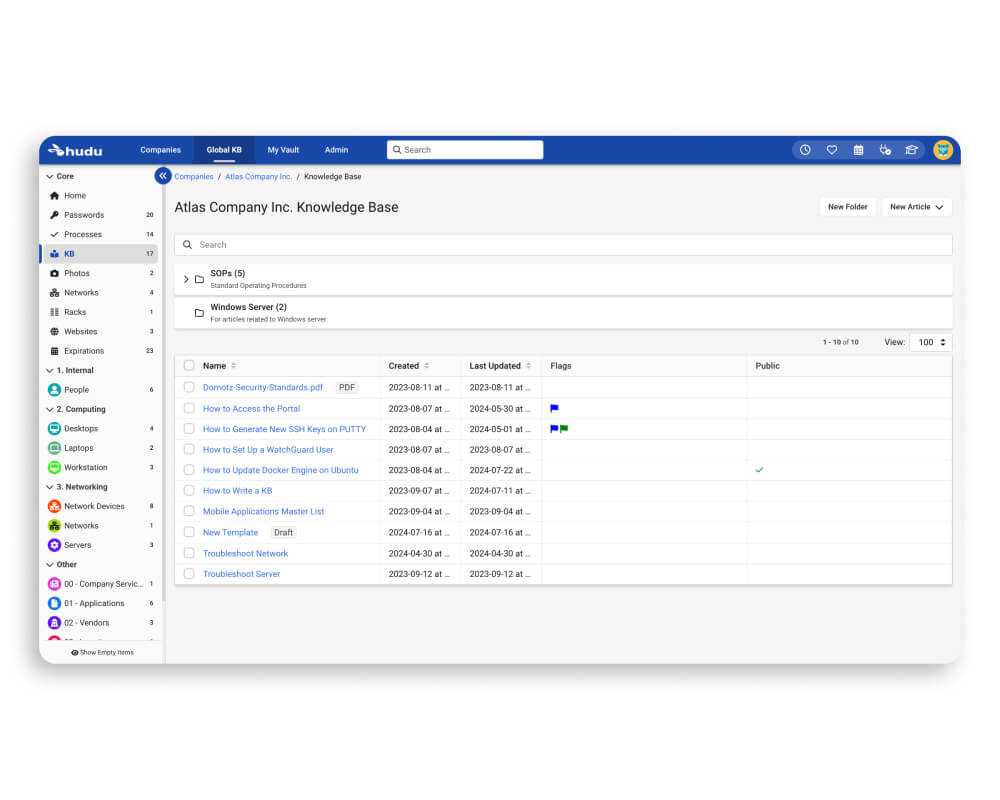Focus the global Search box in top bar
Viewport: 1000px width, 800px height.
pos(465,150)
